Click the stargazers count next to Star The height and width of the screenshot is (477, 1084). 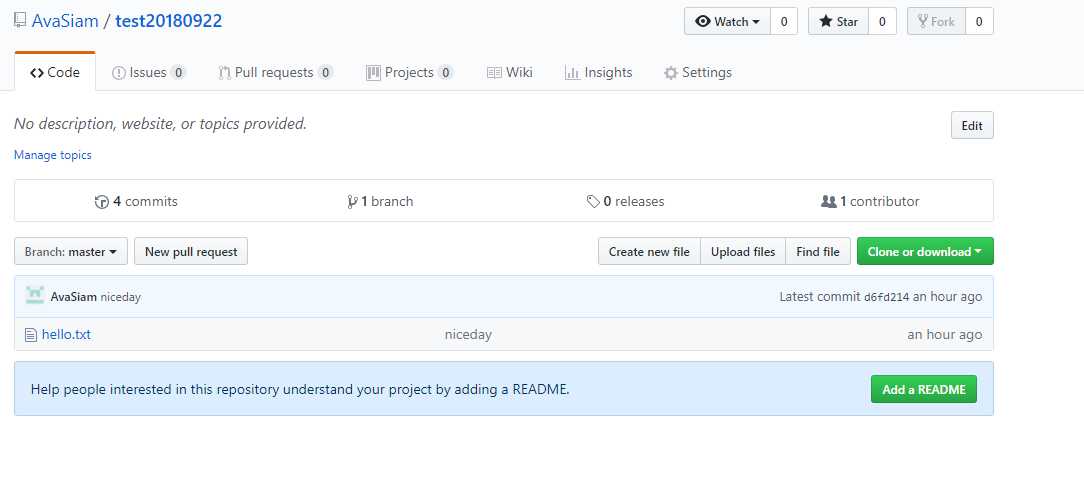(x=882, y=21)
